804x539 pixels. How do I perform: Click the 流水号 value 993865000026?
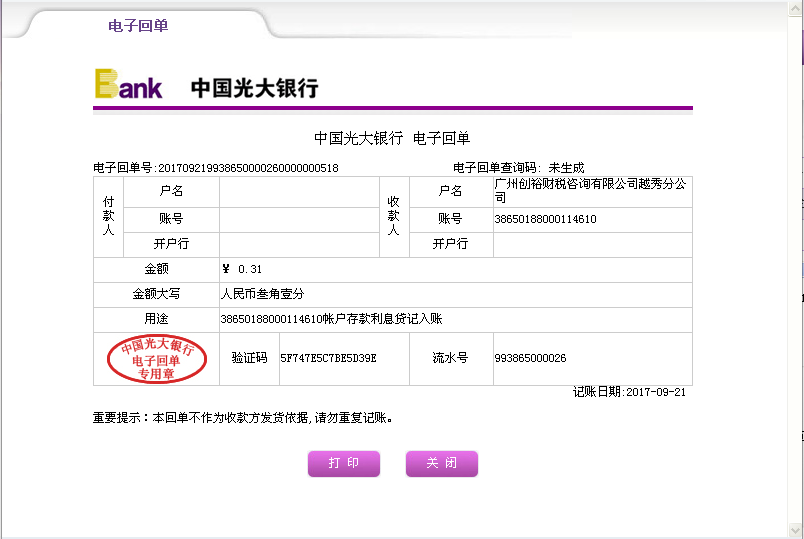(530, 358)
